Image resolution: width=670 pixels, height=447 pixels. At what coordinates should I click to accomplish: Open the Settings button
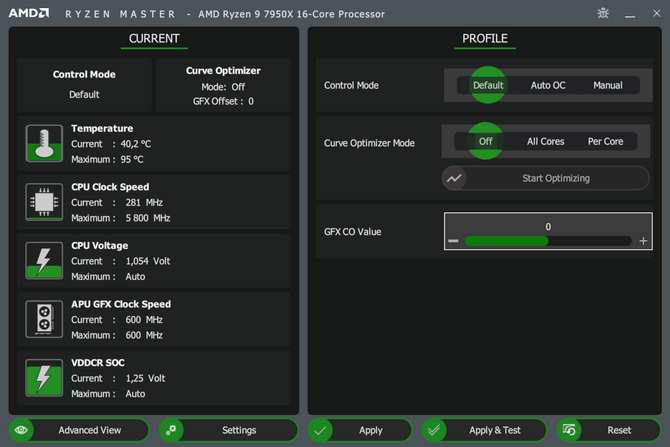pyautogui.click(x=228, y=430)
